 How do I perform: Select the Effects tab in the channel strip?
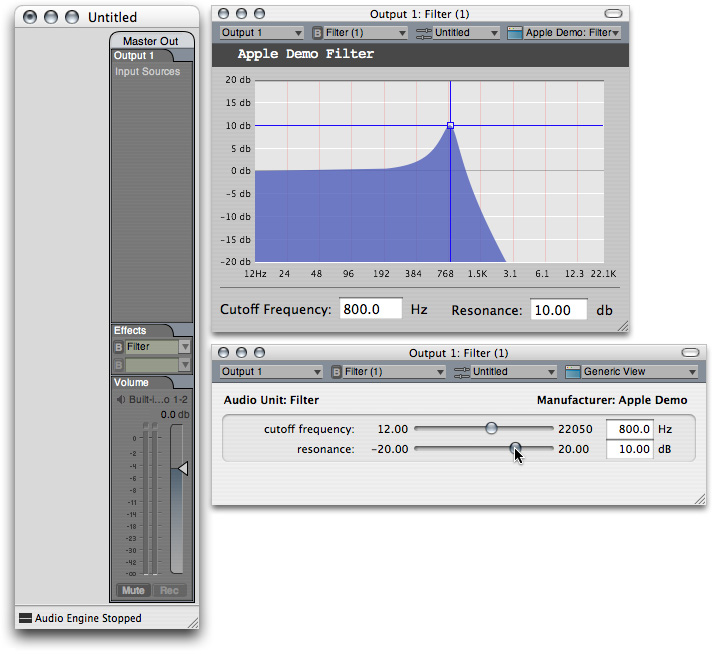point(131,330)
